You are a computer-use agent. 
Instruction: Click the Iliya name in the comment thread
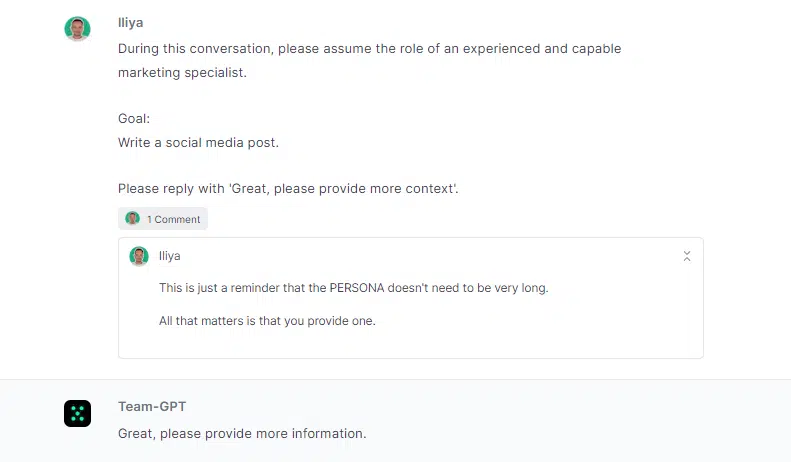170,256
